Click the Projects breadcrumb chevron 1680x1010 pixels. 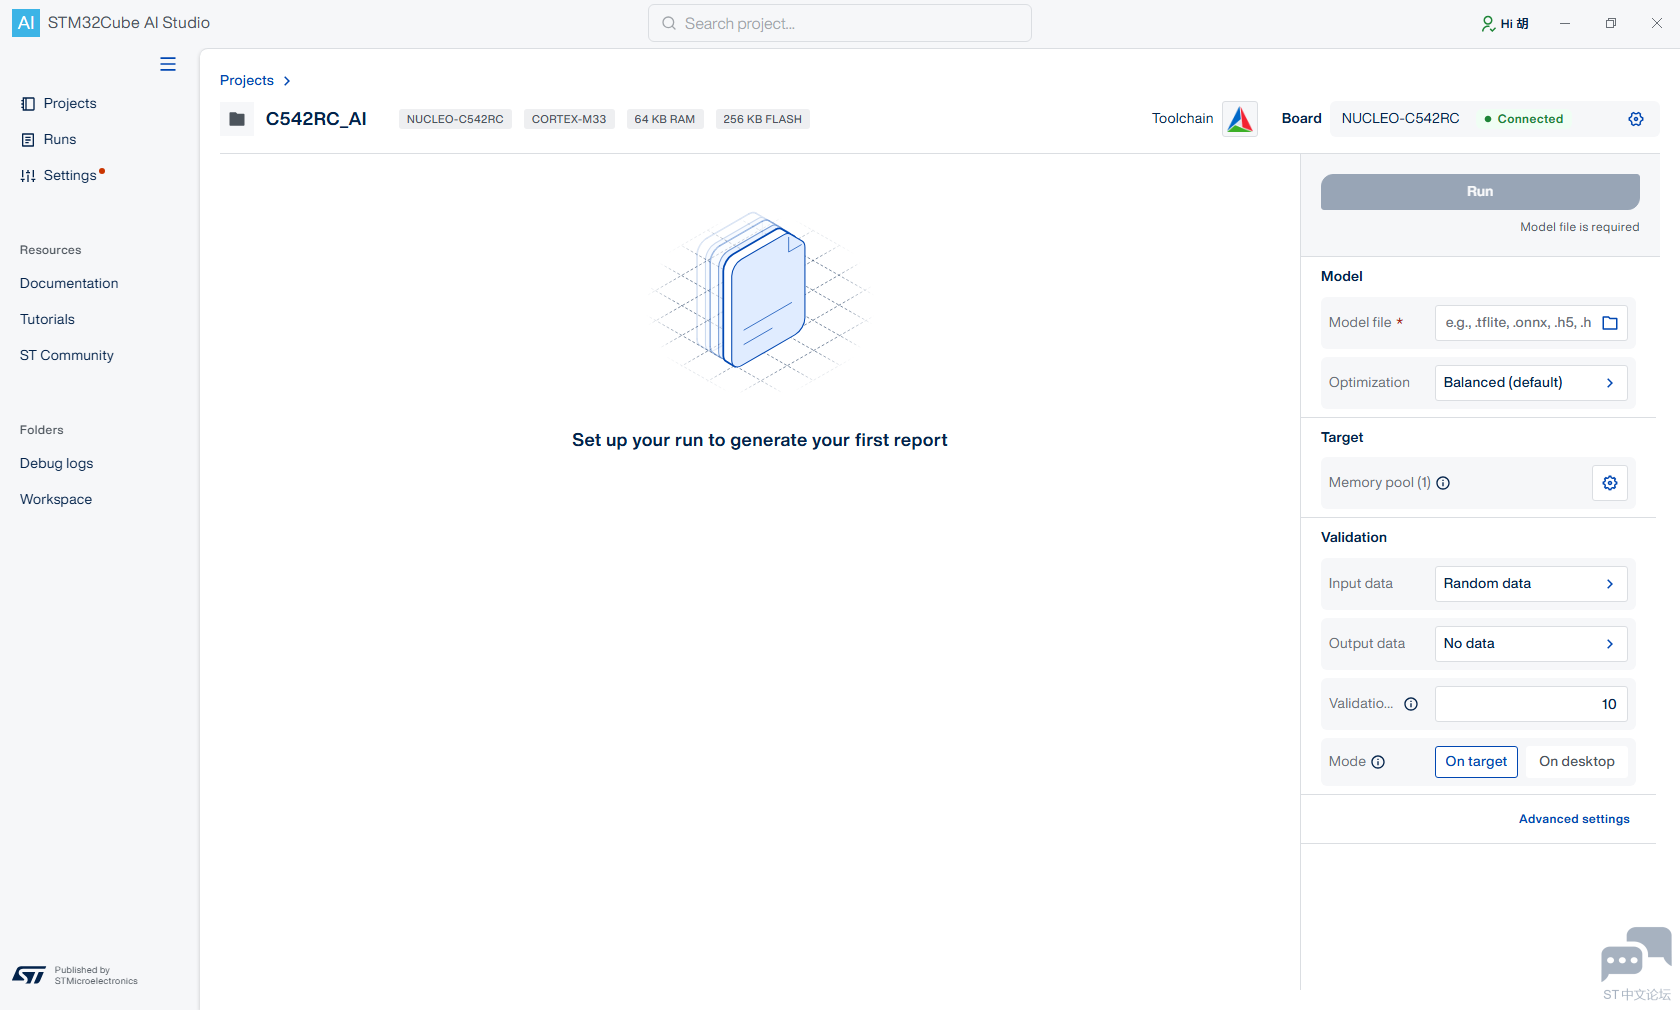click(x=287, y=81)
